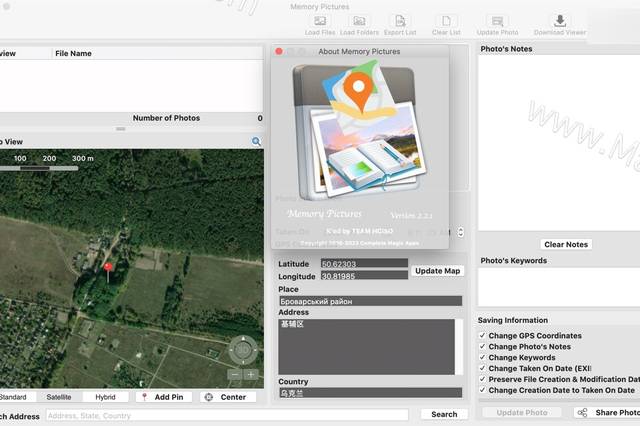The image size is (640, 426).
Task: Click the Update Map button
Action: 438,271
